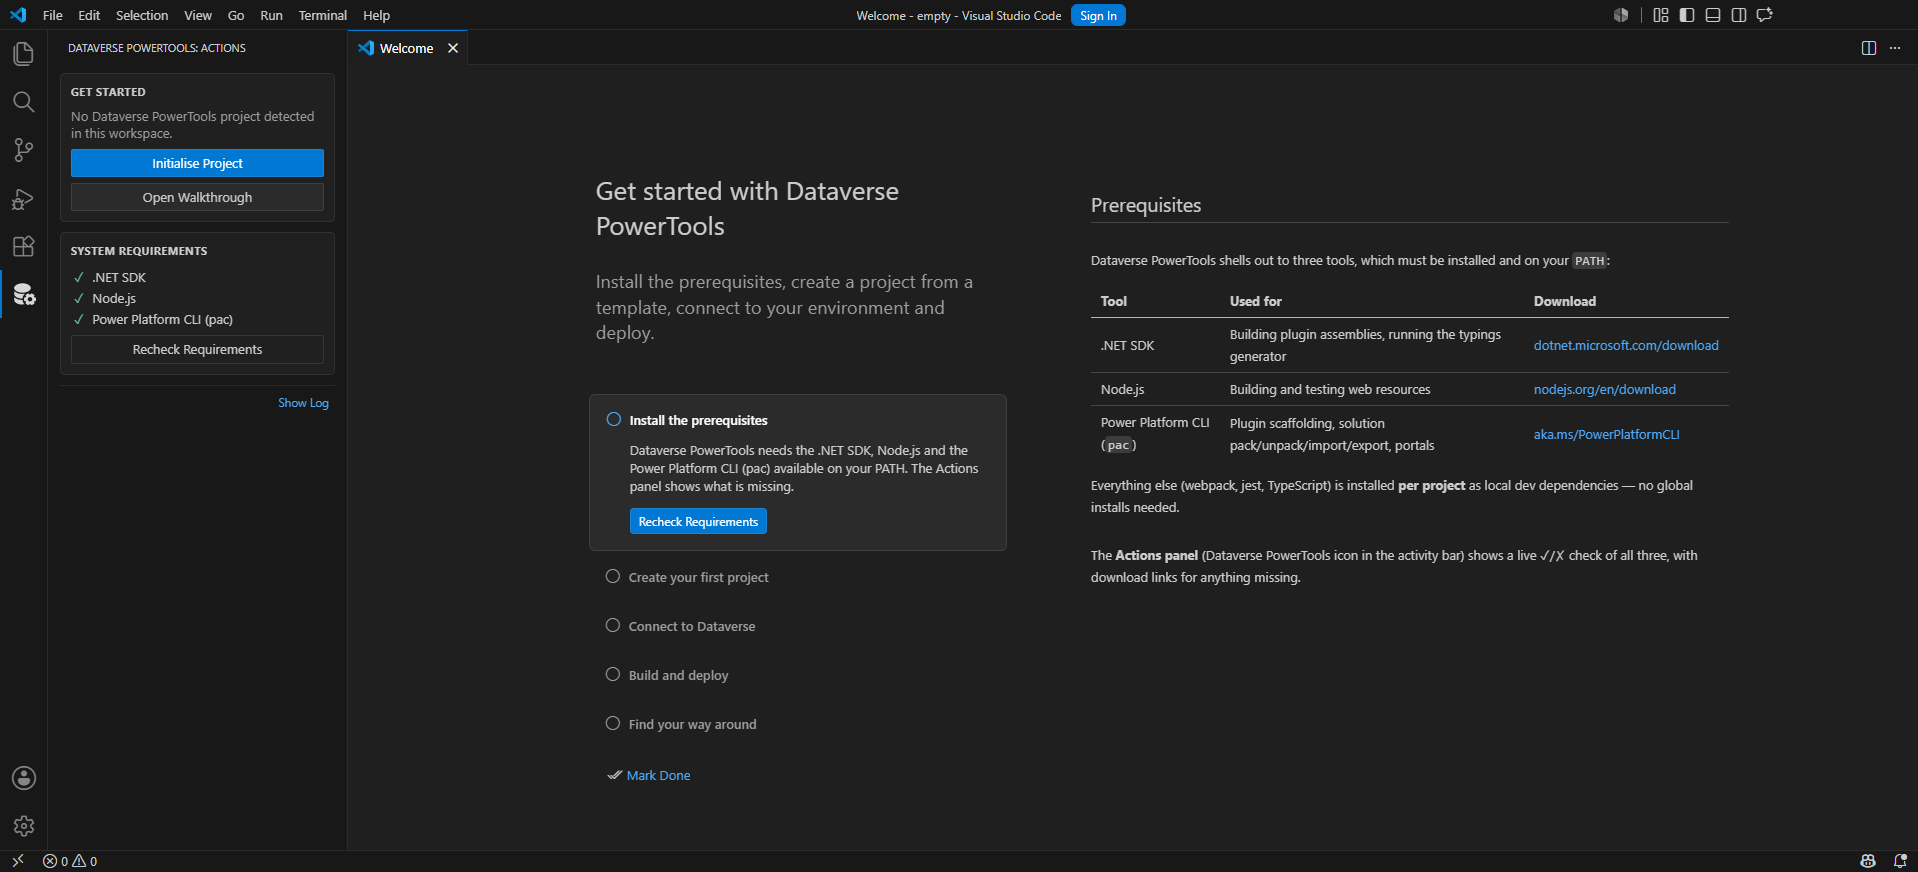Open the Help menu
The width and height of the screenshot is (1918, 872).
point(377,15)
